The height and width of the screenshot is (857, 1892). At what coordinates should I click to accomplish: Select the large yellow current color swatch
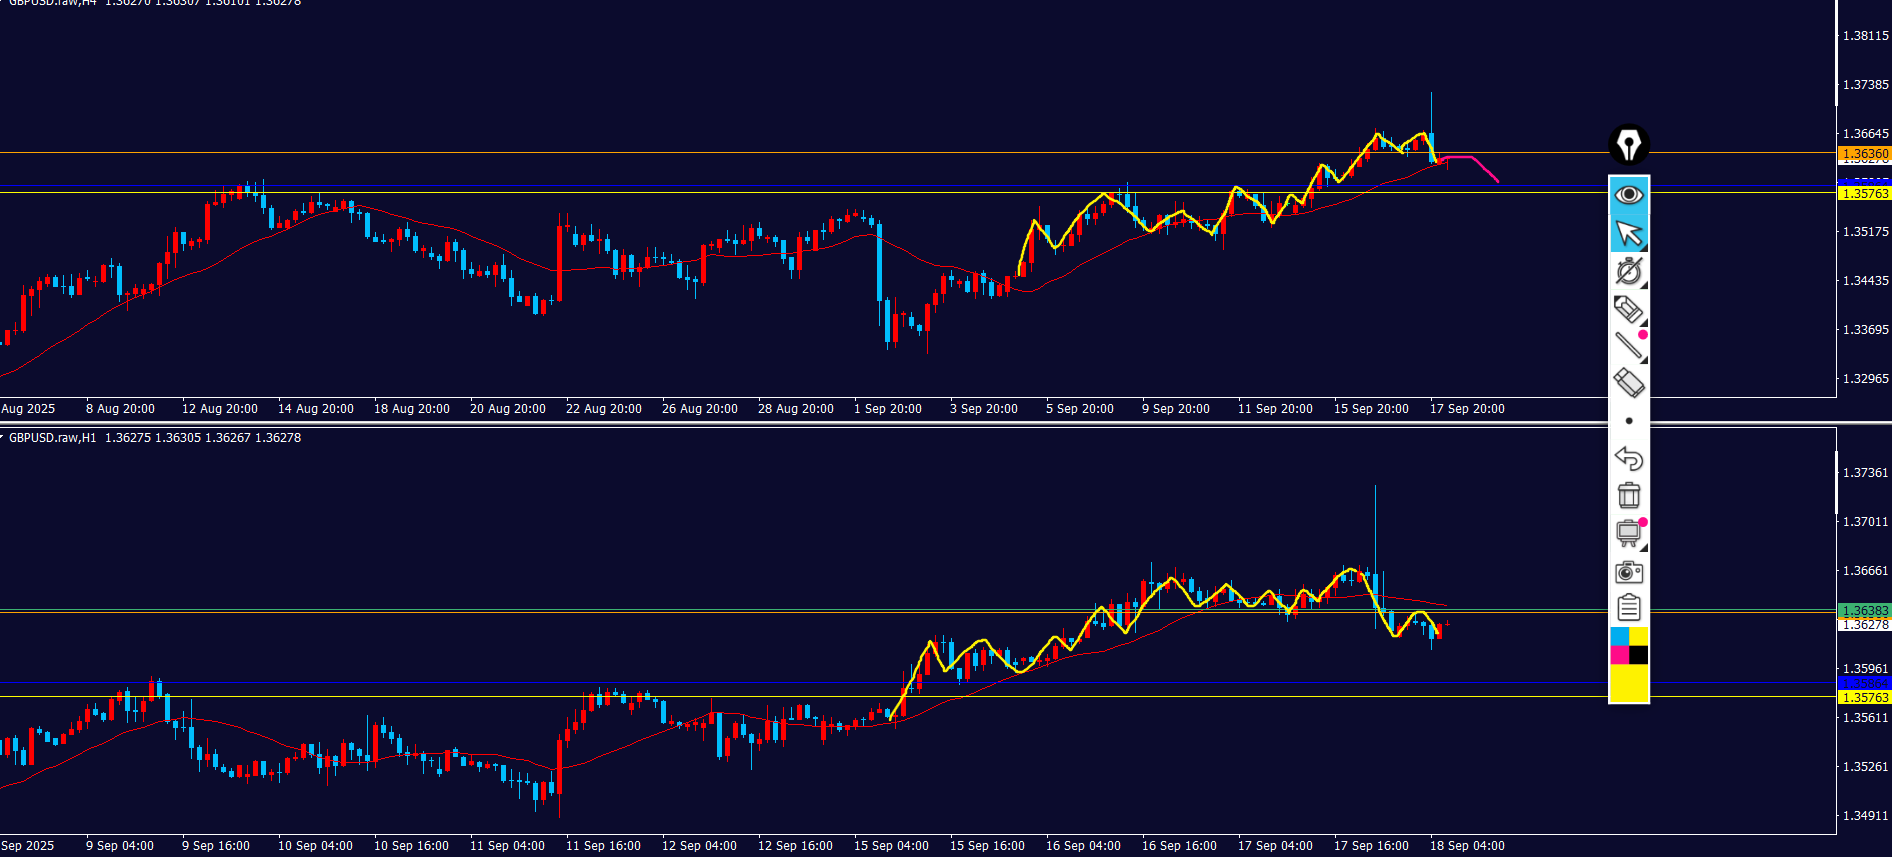click(x=1629, y=684)
